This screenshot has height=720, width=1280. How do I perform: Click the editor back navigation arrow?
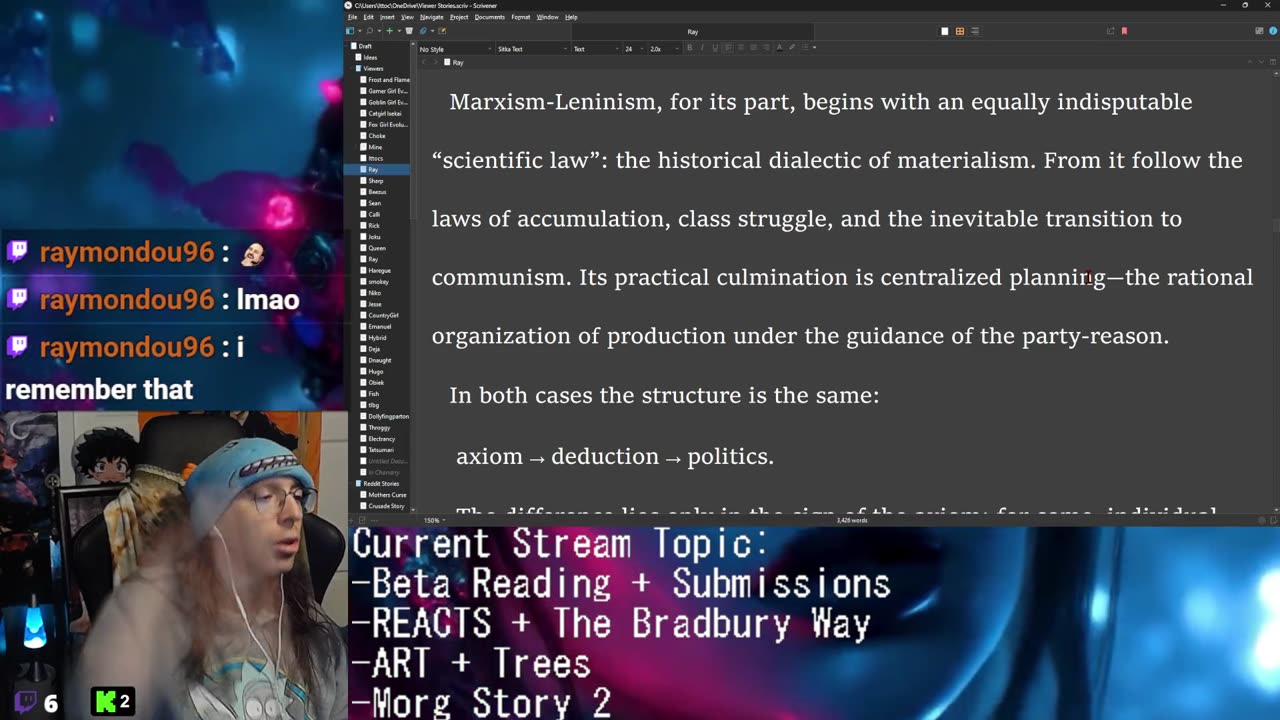coord(423,62)
